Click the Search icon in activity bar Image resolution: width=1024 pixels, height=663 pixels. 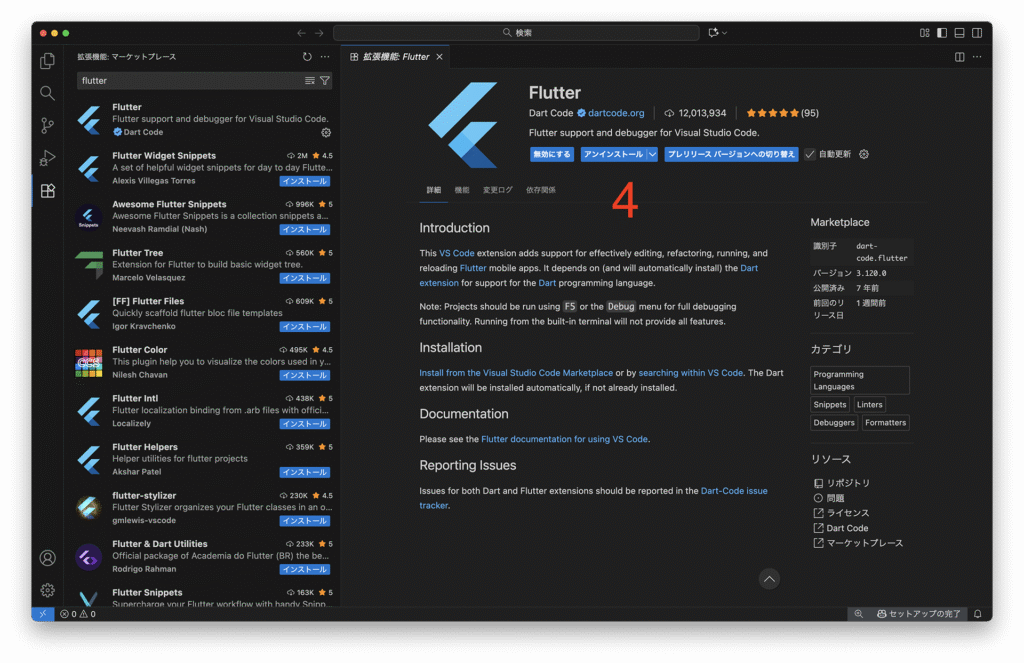pyautogui.click(x=47, y=93)
